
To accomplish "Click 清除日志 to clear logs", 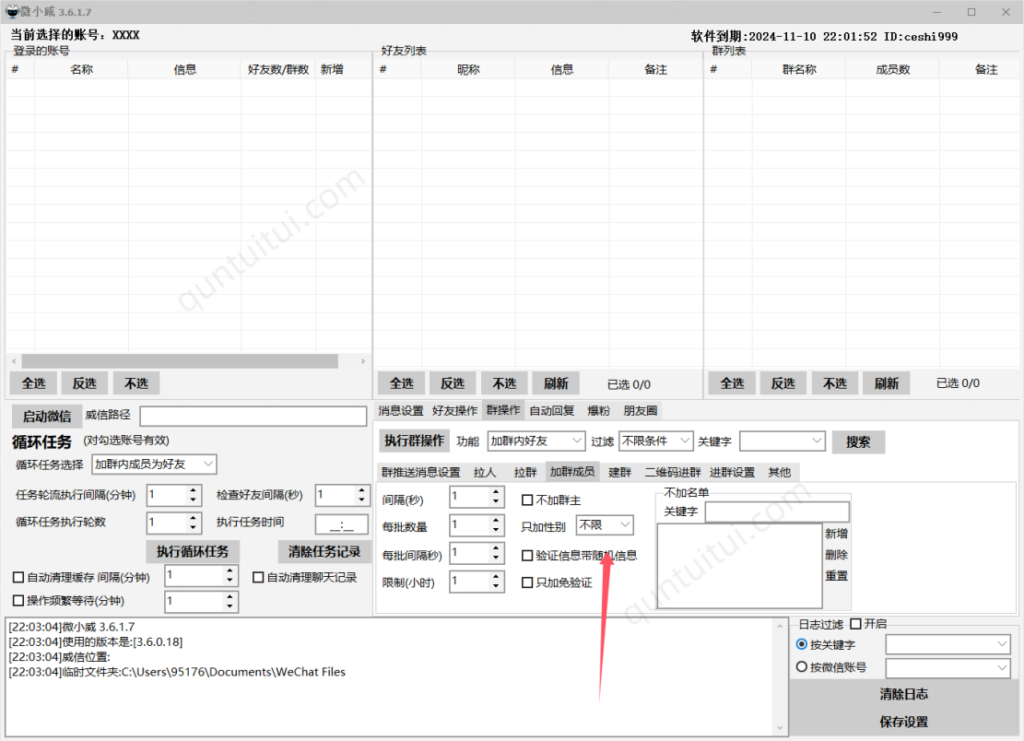I will point(903,693).
